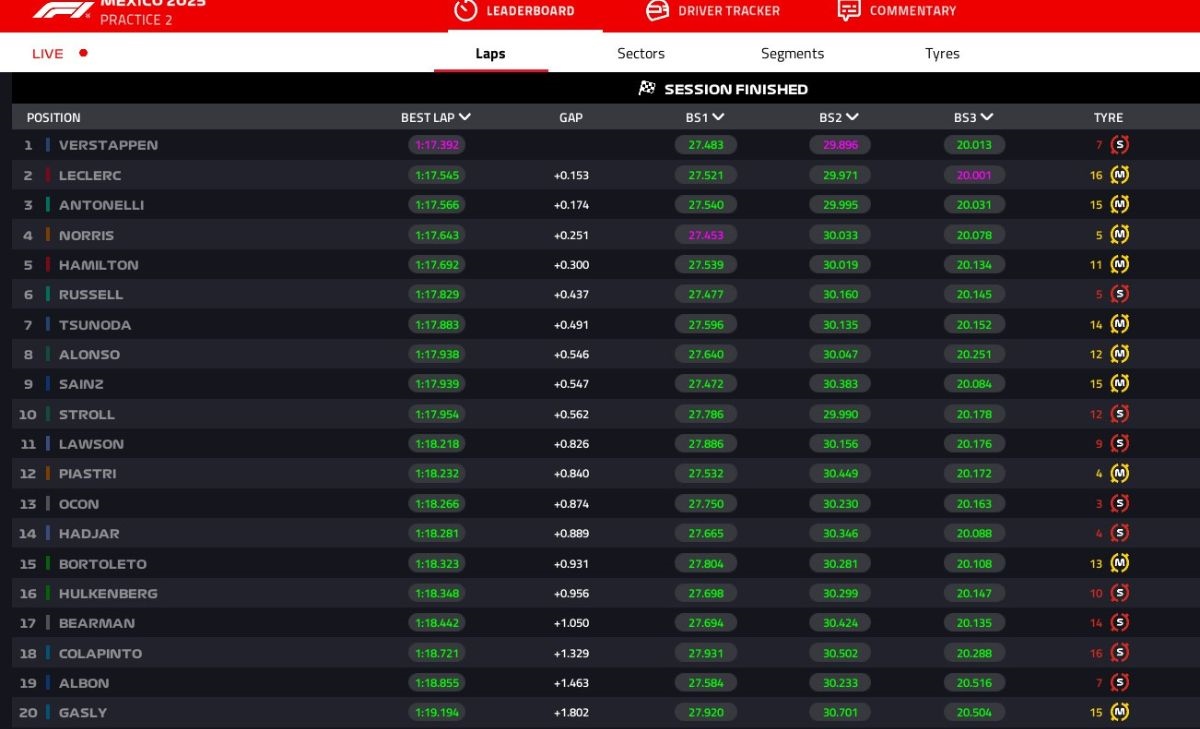The width and height of the screenshot is (1200, 729).
Task: Click Russell's soft tyre icon
Action: pyautogui.click(x=1120, y=295)
